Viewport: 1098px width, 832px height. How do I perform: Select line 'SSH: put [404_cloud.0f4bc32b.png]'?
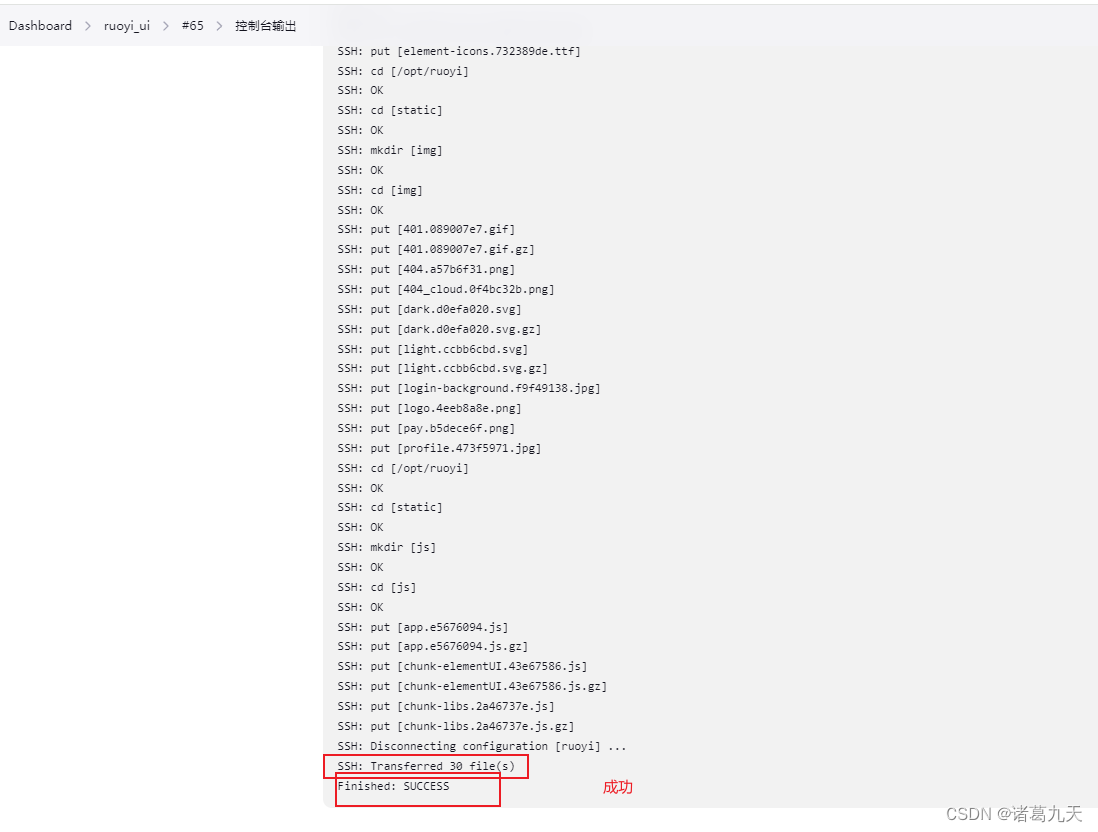445,289
